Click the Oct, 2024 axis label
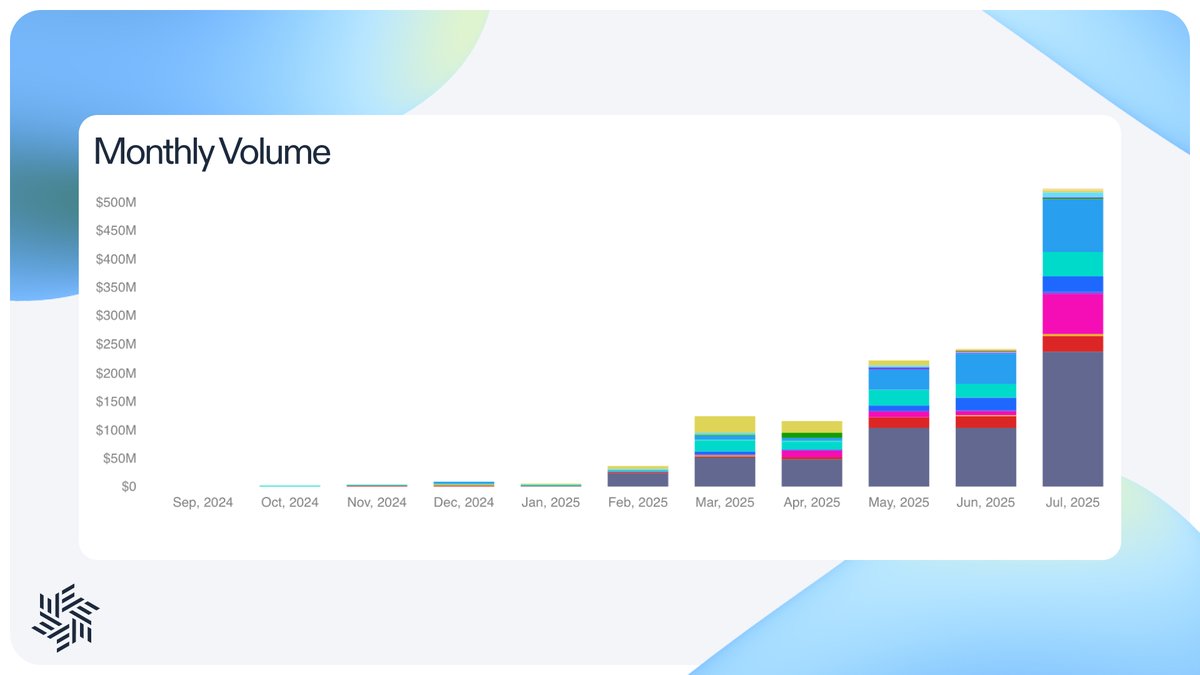1200x675 pixels. pos(290,502)
